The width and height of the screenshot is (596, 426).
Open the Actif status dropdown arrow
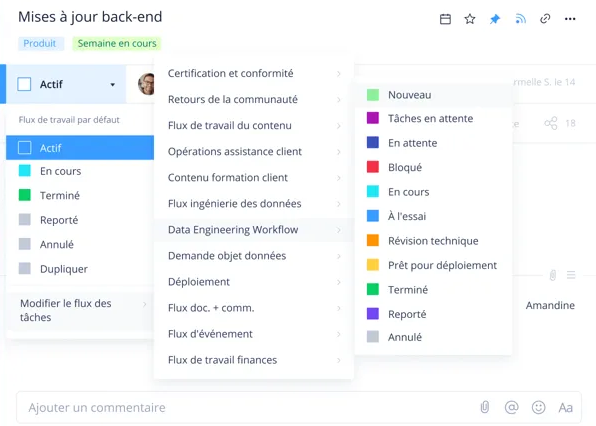(x=113, y=84)
